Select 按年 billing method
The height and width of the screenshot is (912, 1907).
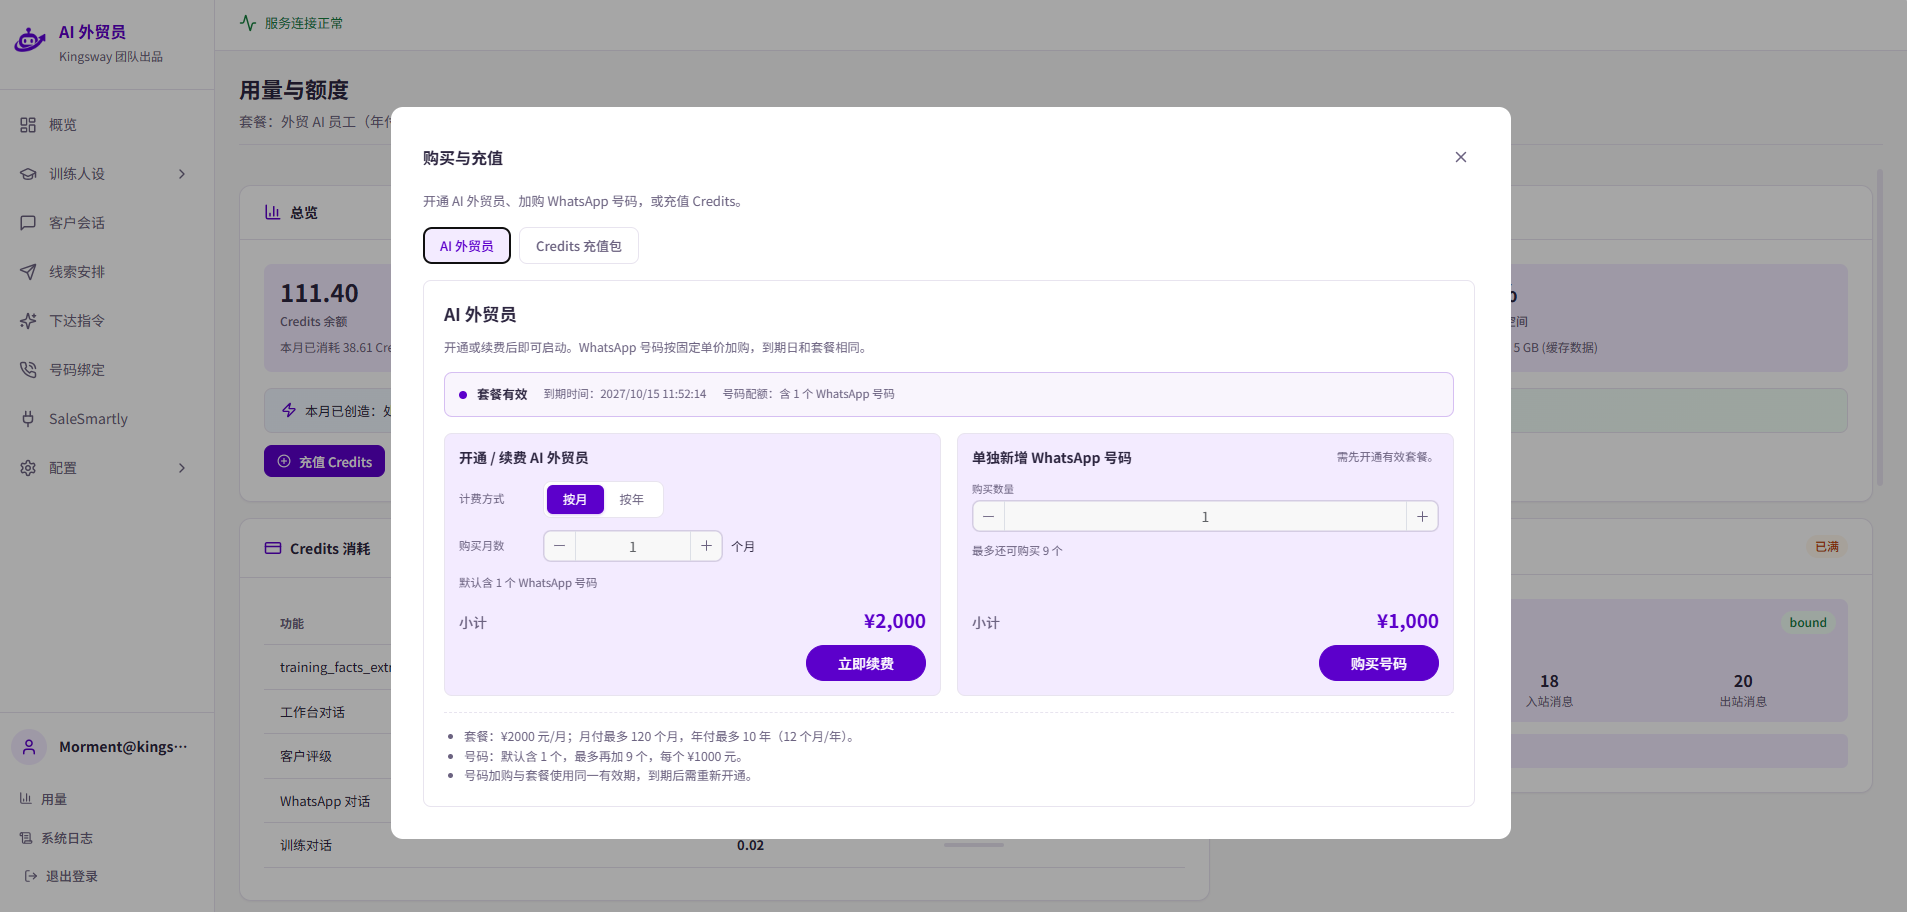(631, 499)
